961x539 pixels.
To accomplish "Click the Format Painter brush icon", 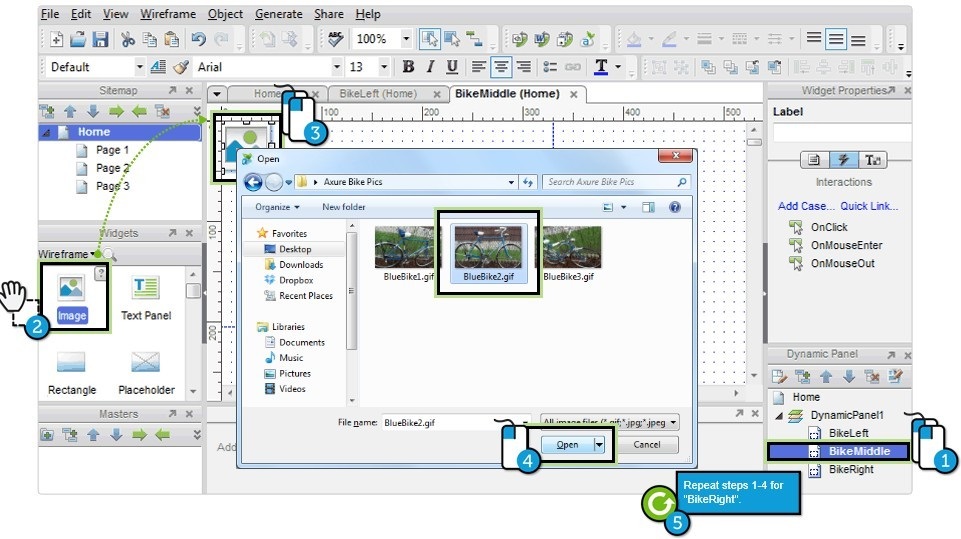I will (x=180, y=67).
